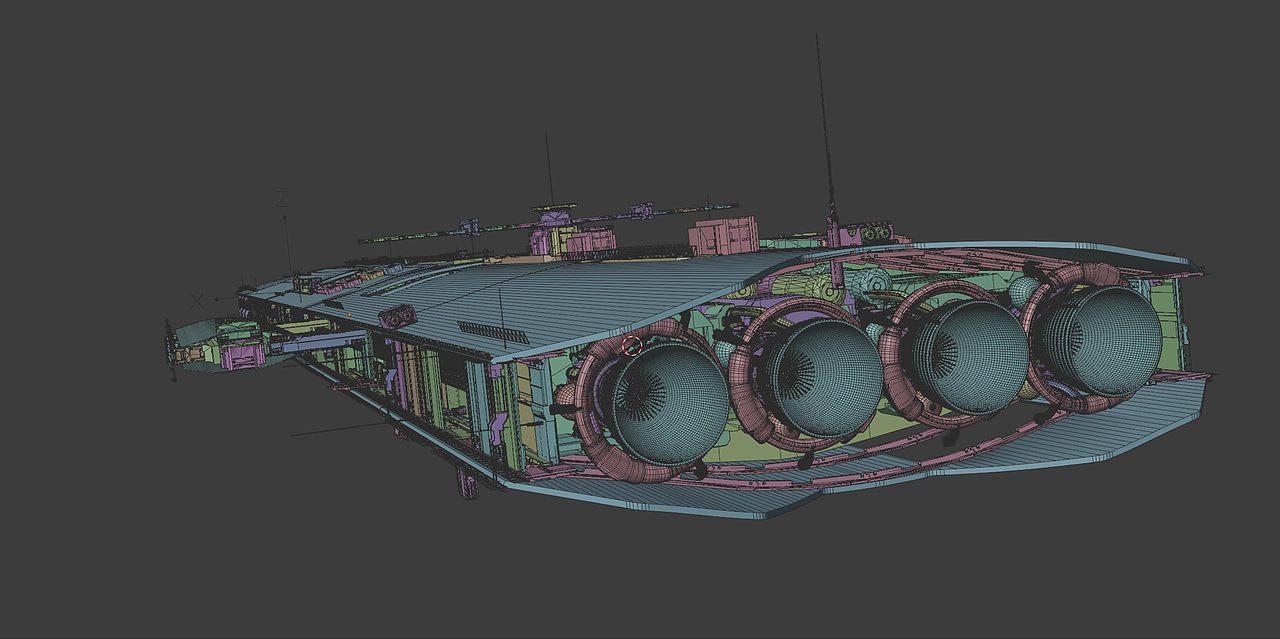Select the empty labeled Z
The height and width of the screenshot is (639, 1280).
coord(282,199)
